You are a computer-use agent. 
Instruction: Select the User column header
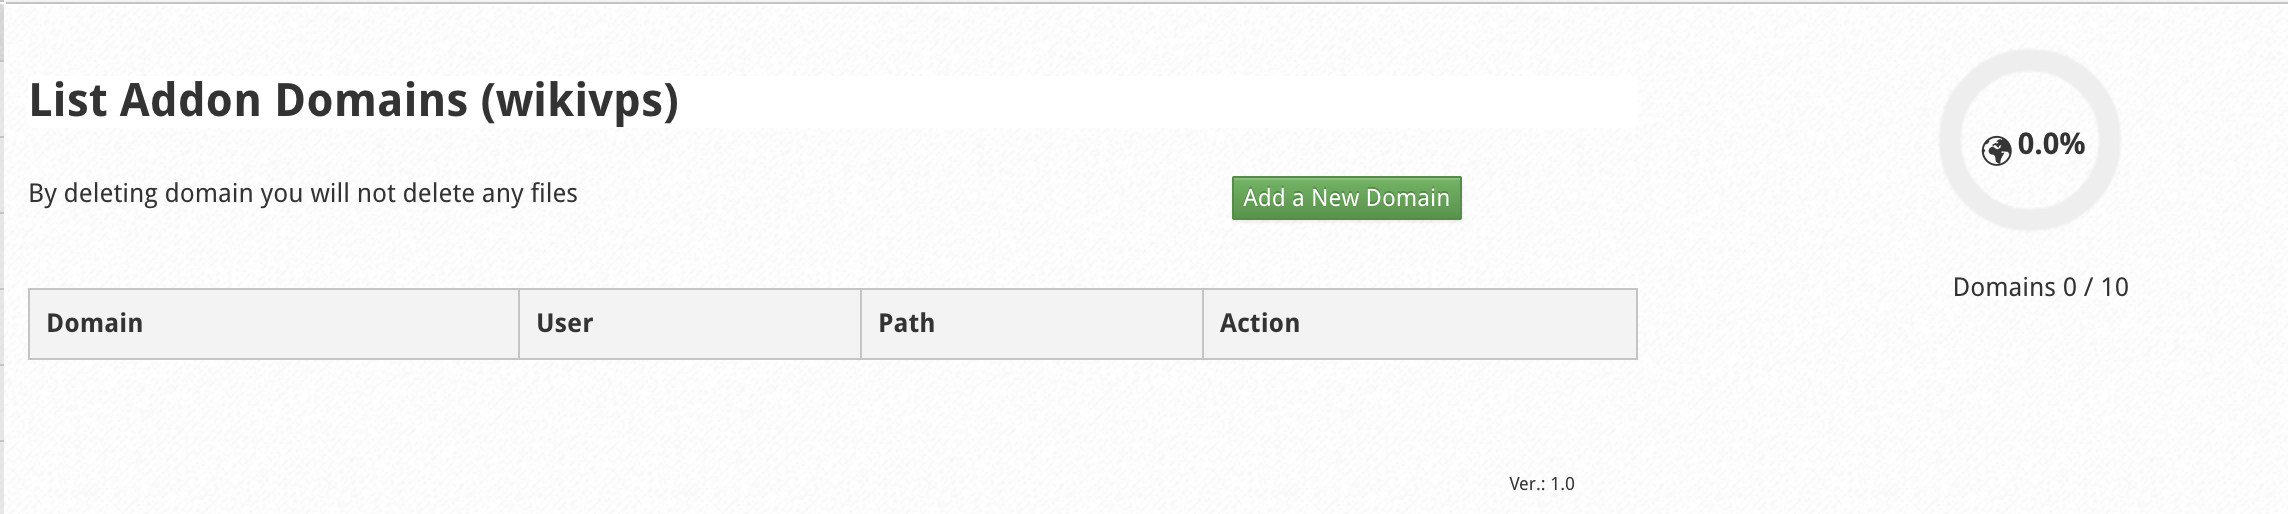[565, 323]
